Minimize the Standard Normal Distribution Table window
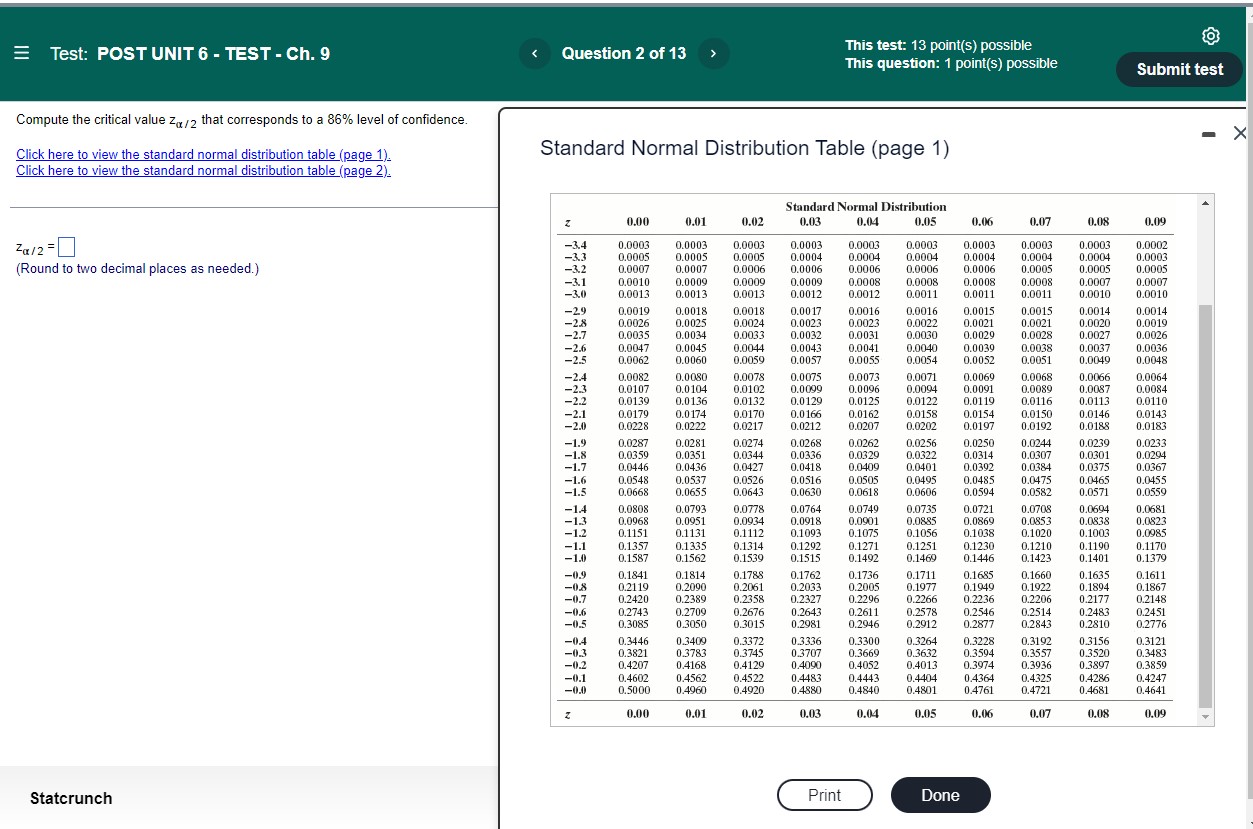The height and width of the screenshot is (829, 1253). pos(1209,131)
